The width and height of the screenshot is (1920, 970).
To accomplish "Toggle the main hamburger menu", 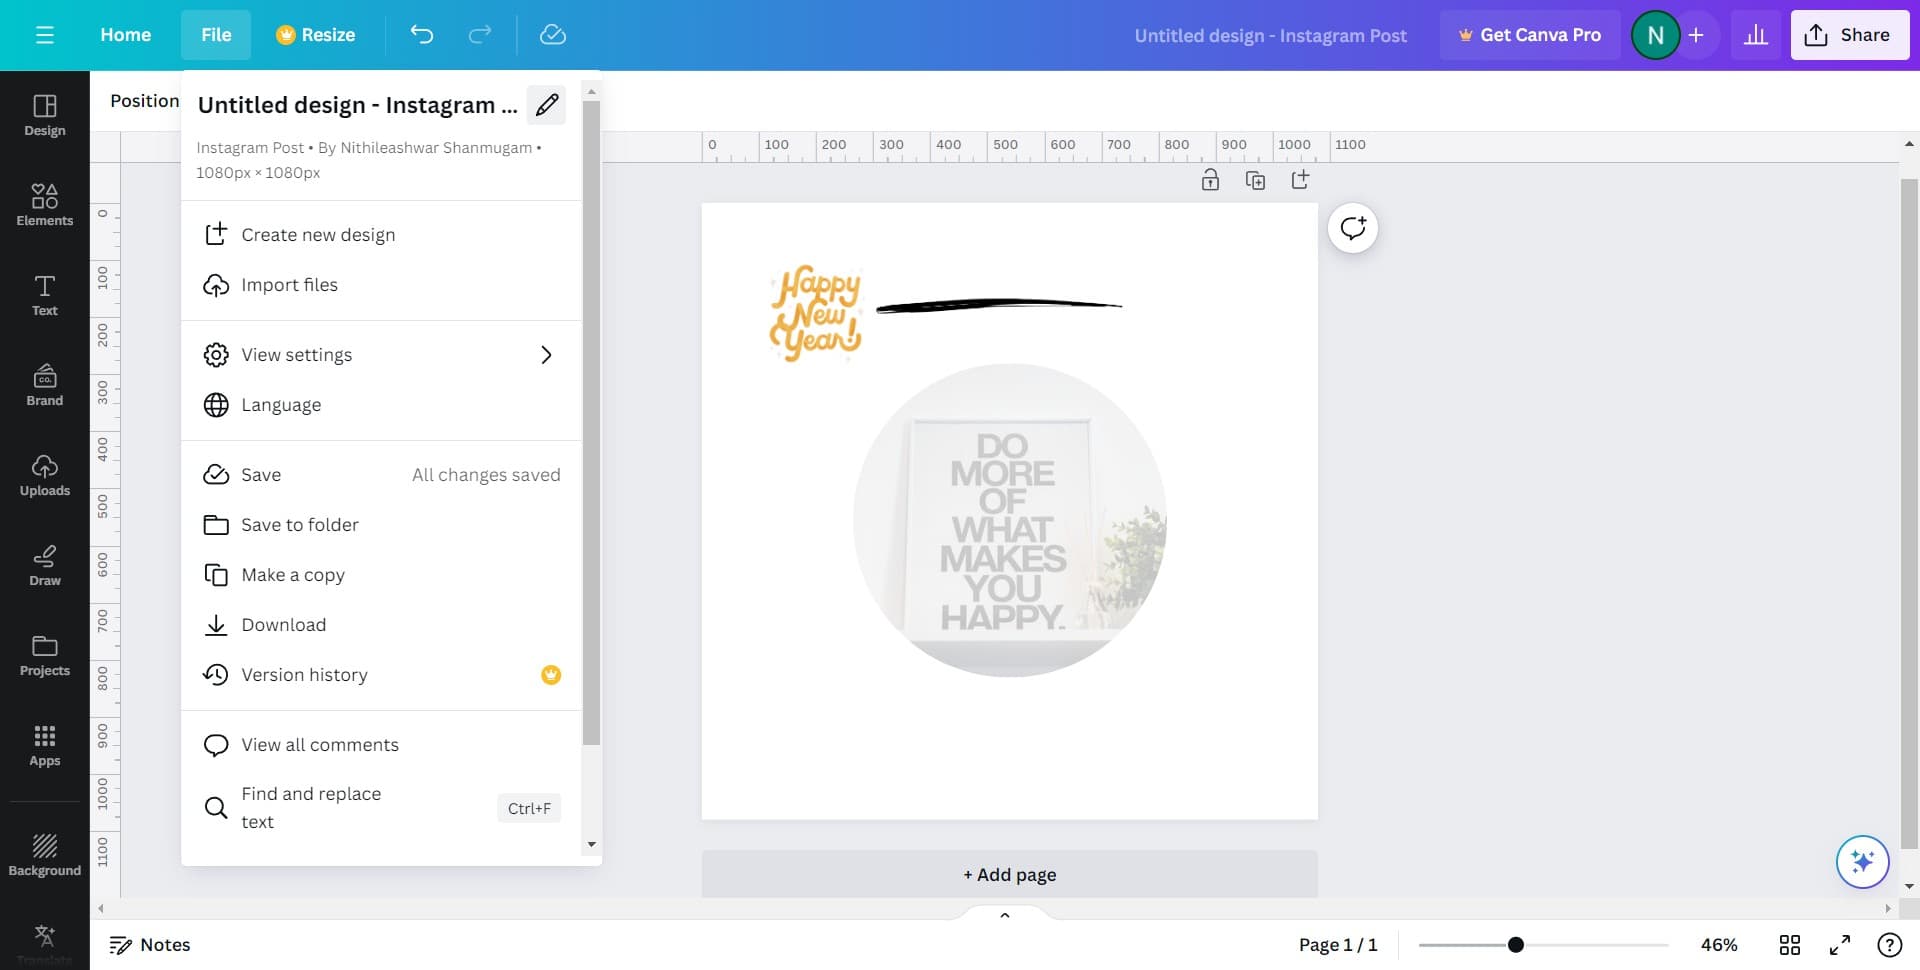I will tap(44, 35).
